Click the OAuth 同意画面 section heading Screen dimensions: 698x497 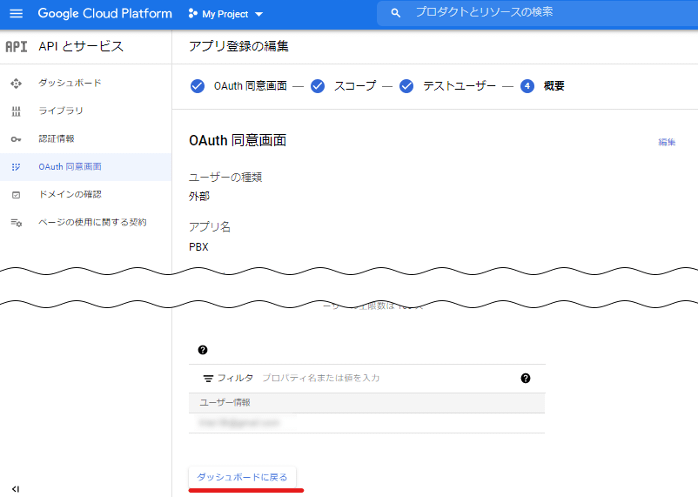[238, 140]
